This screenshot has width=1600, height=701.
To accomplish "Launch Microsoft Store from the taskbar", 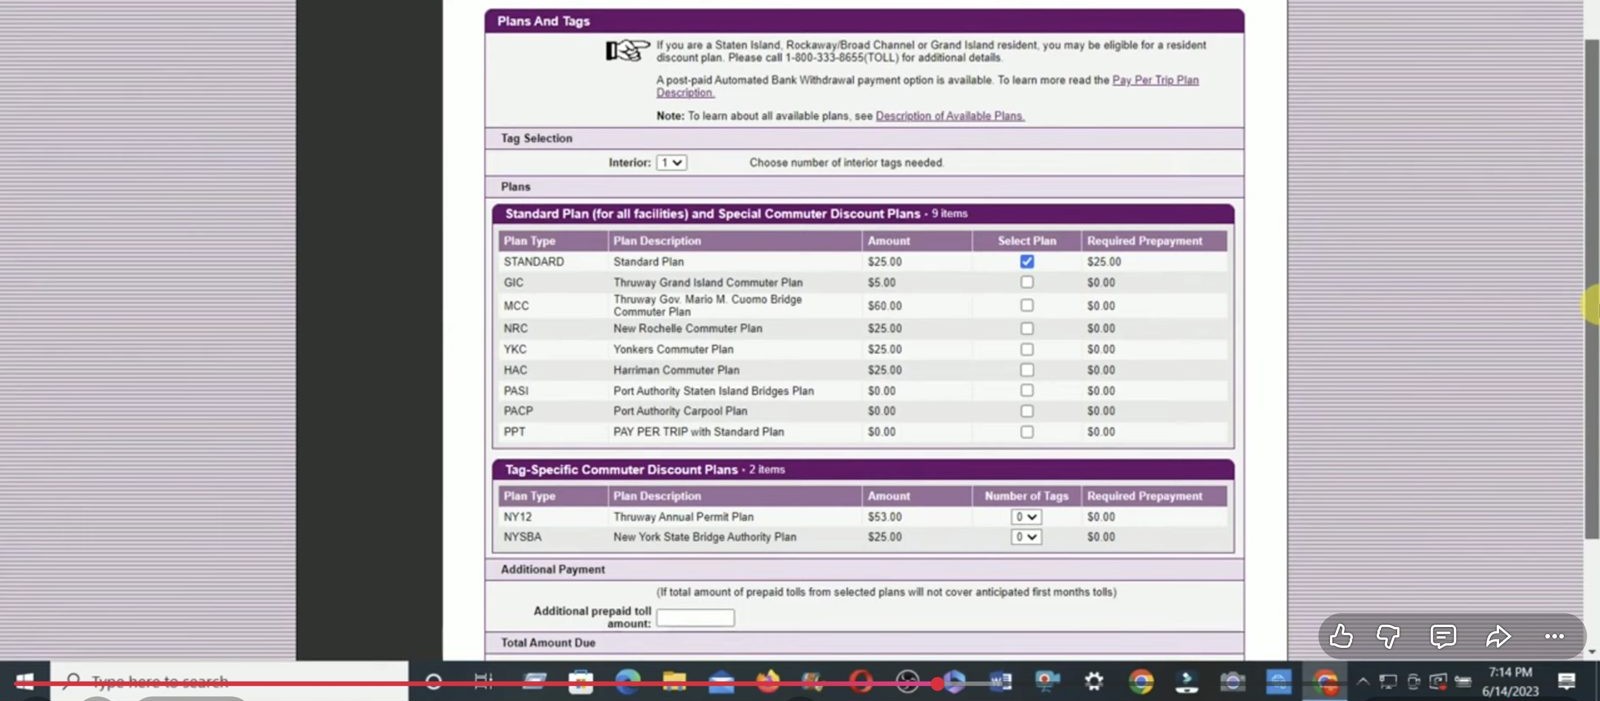I will click(x=581, y=682).
